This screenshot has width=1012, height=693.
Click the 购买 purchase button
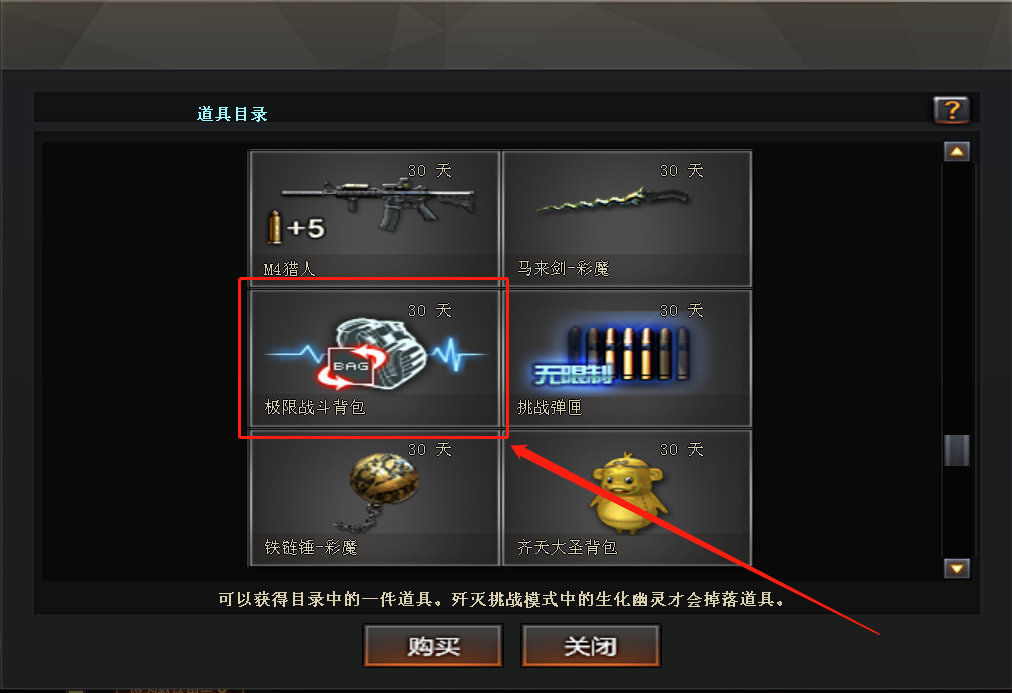tap(433, 645)
